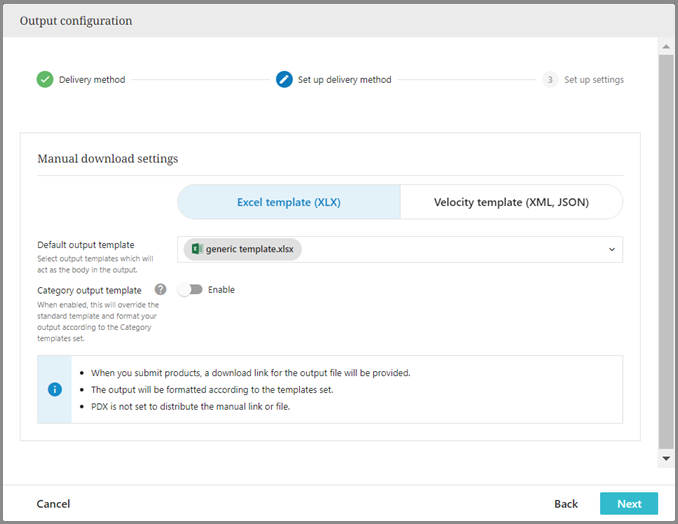This screenshot has width=678, height=524.
Task: Expand the Default output template dropdown arrow
Action: (x=611, y=250)
